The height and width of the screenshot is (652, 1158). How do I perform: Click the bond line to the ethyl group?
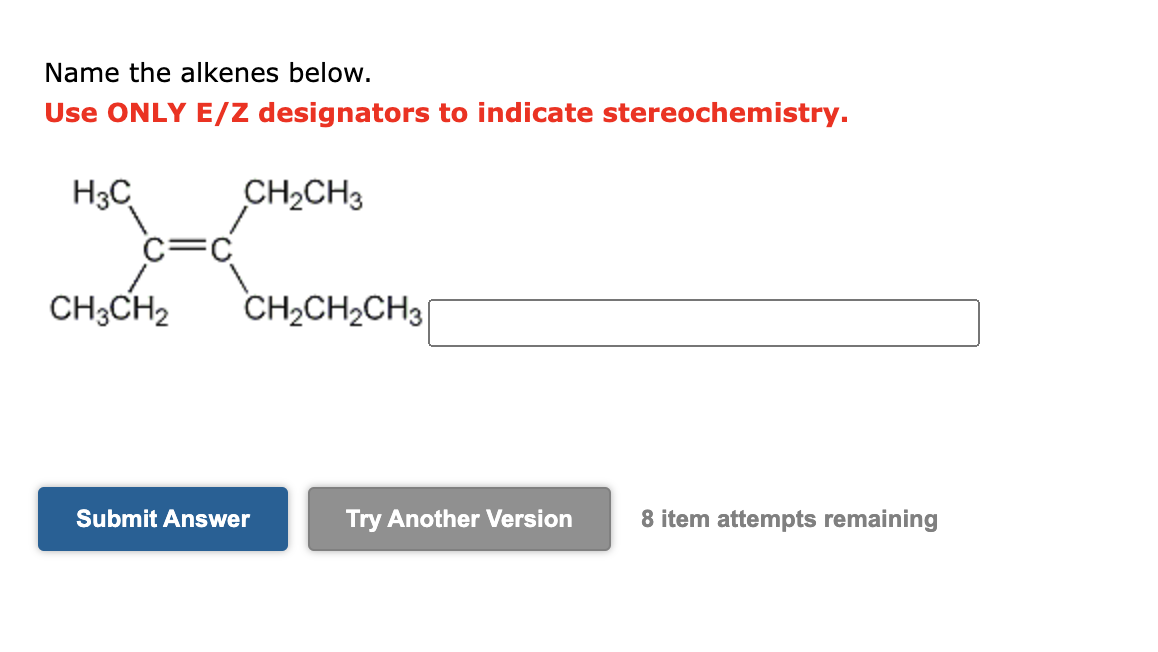pos(240,222)
